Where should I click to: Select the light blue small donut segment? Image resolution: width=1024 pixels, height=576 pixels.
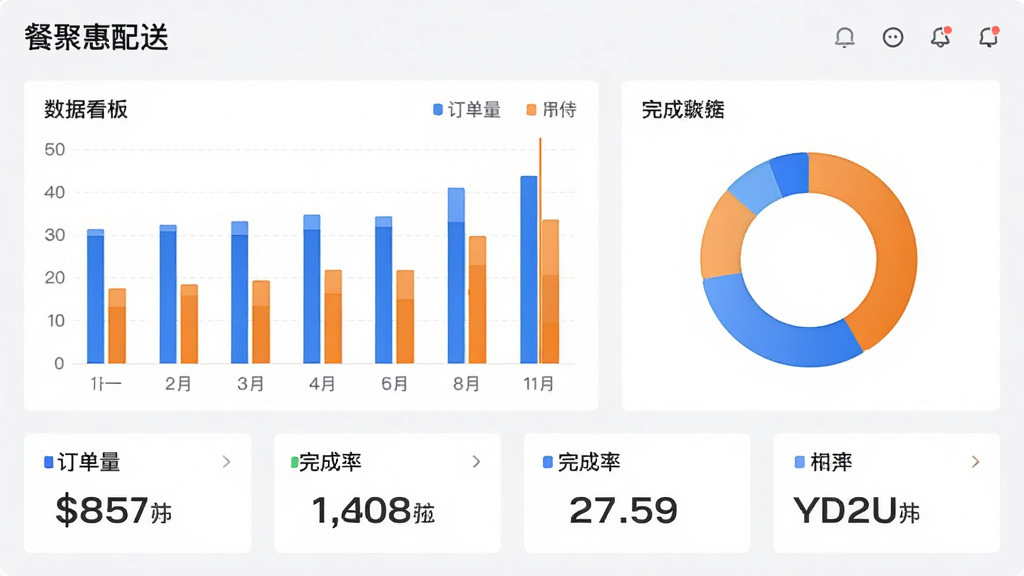point(754,188)
